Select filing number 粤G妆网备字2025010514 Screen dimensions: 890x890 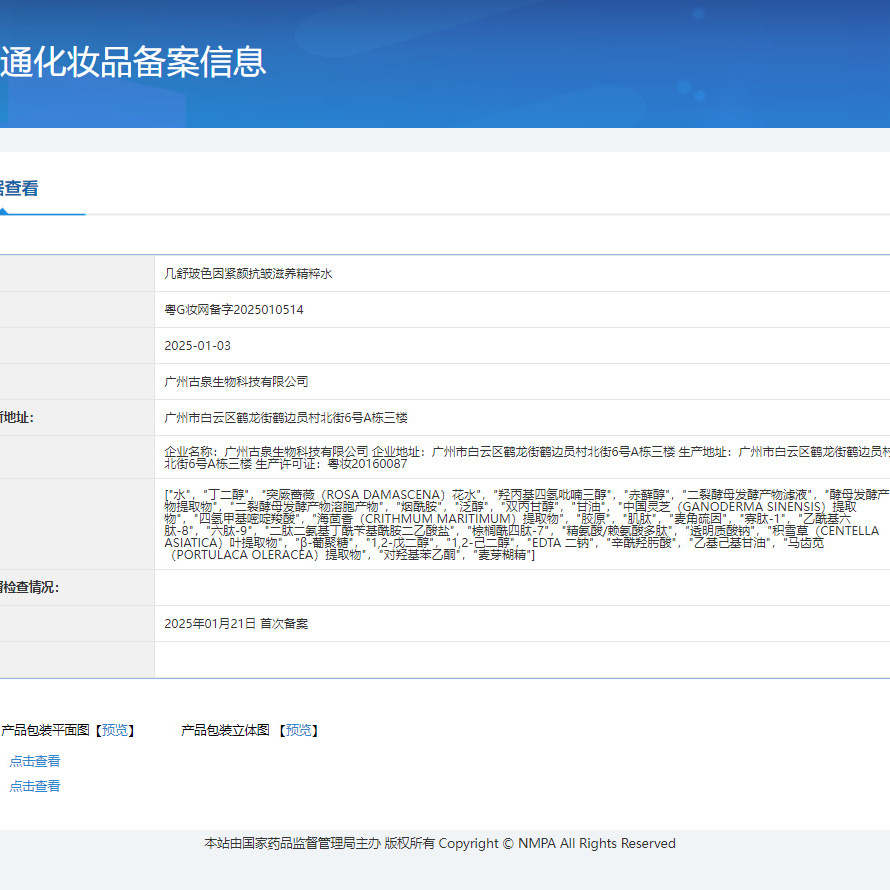(x=234, y=310)
